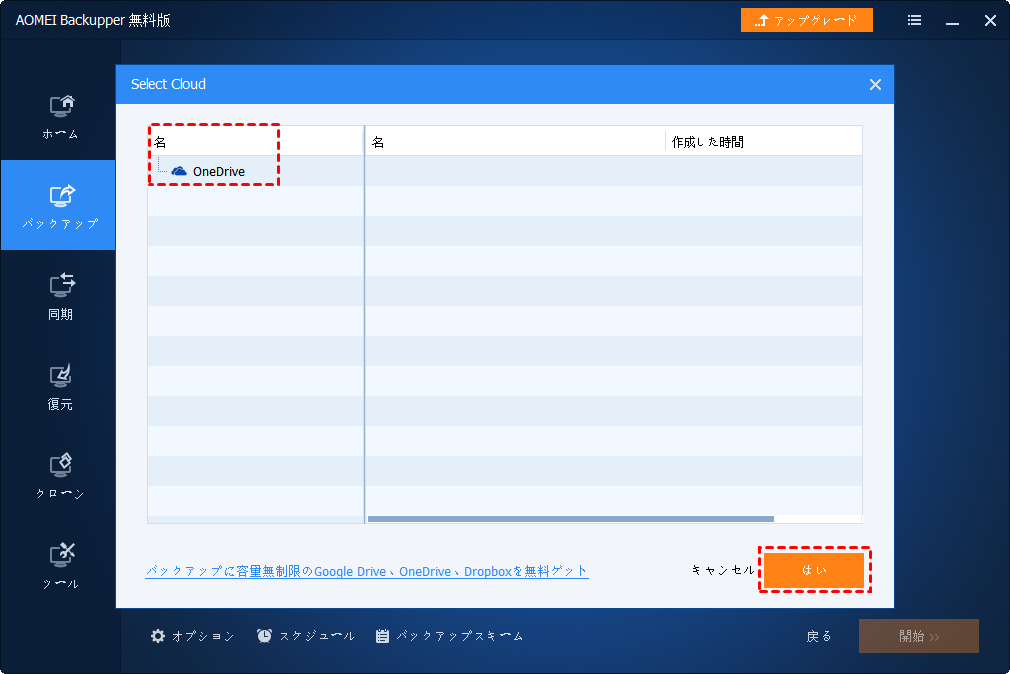Open the ホーム (Home) sidebar section
The width and height of the screenshot is (1010, 674).
tap(60, 116)
